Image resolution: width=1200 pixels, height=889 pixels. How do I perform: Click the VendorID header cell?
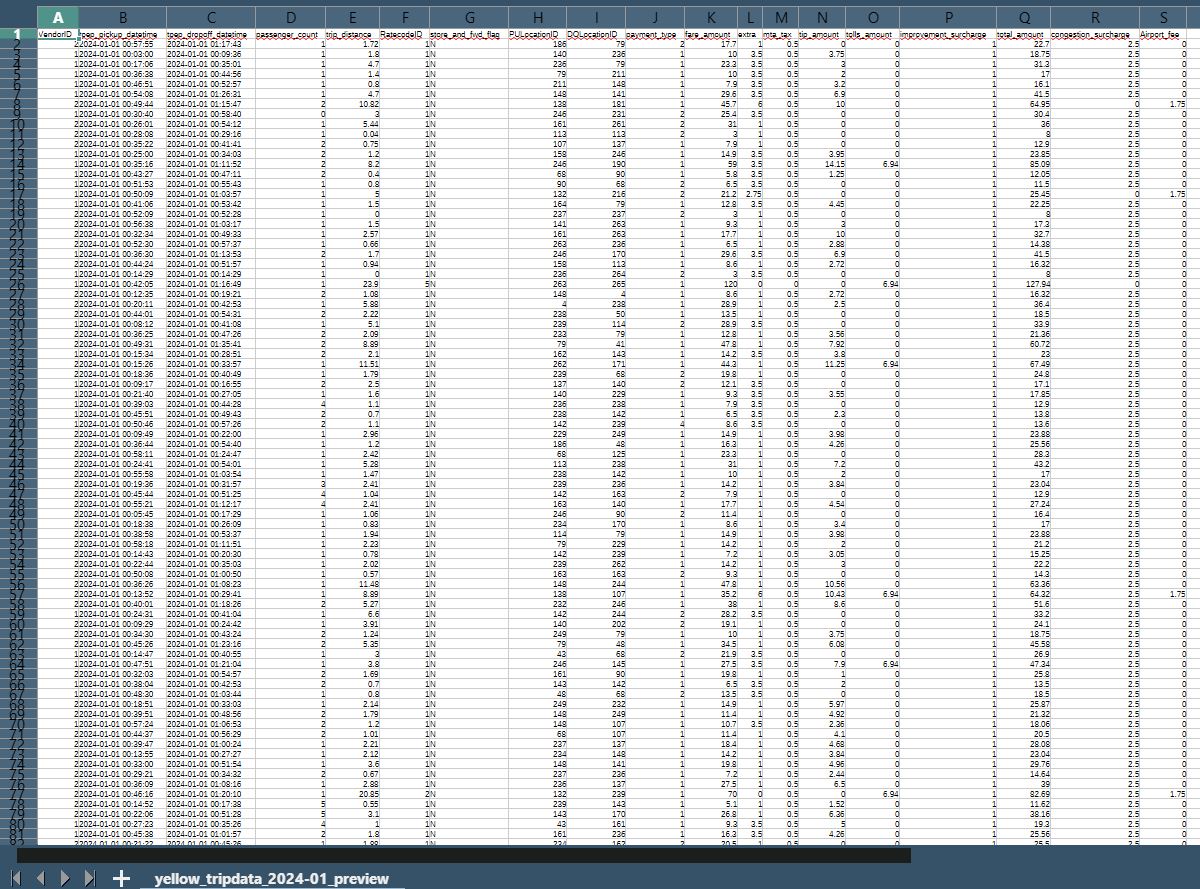(58, 34)
